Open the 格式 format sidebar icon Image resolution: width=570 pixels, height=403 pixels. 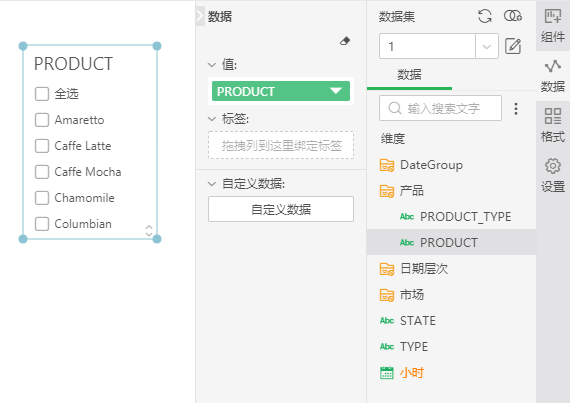(x=553, y=125)
